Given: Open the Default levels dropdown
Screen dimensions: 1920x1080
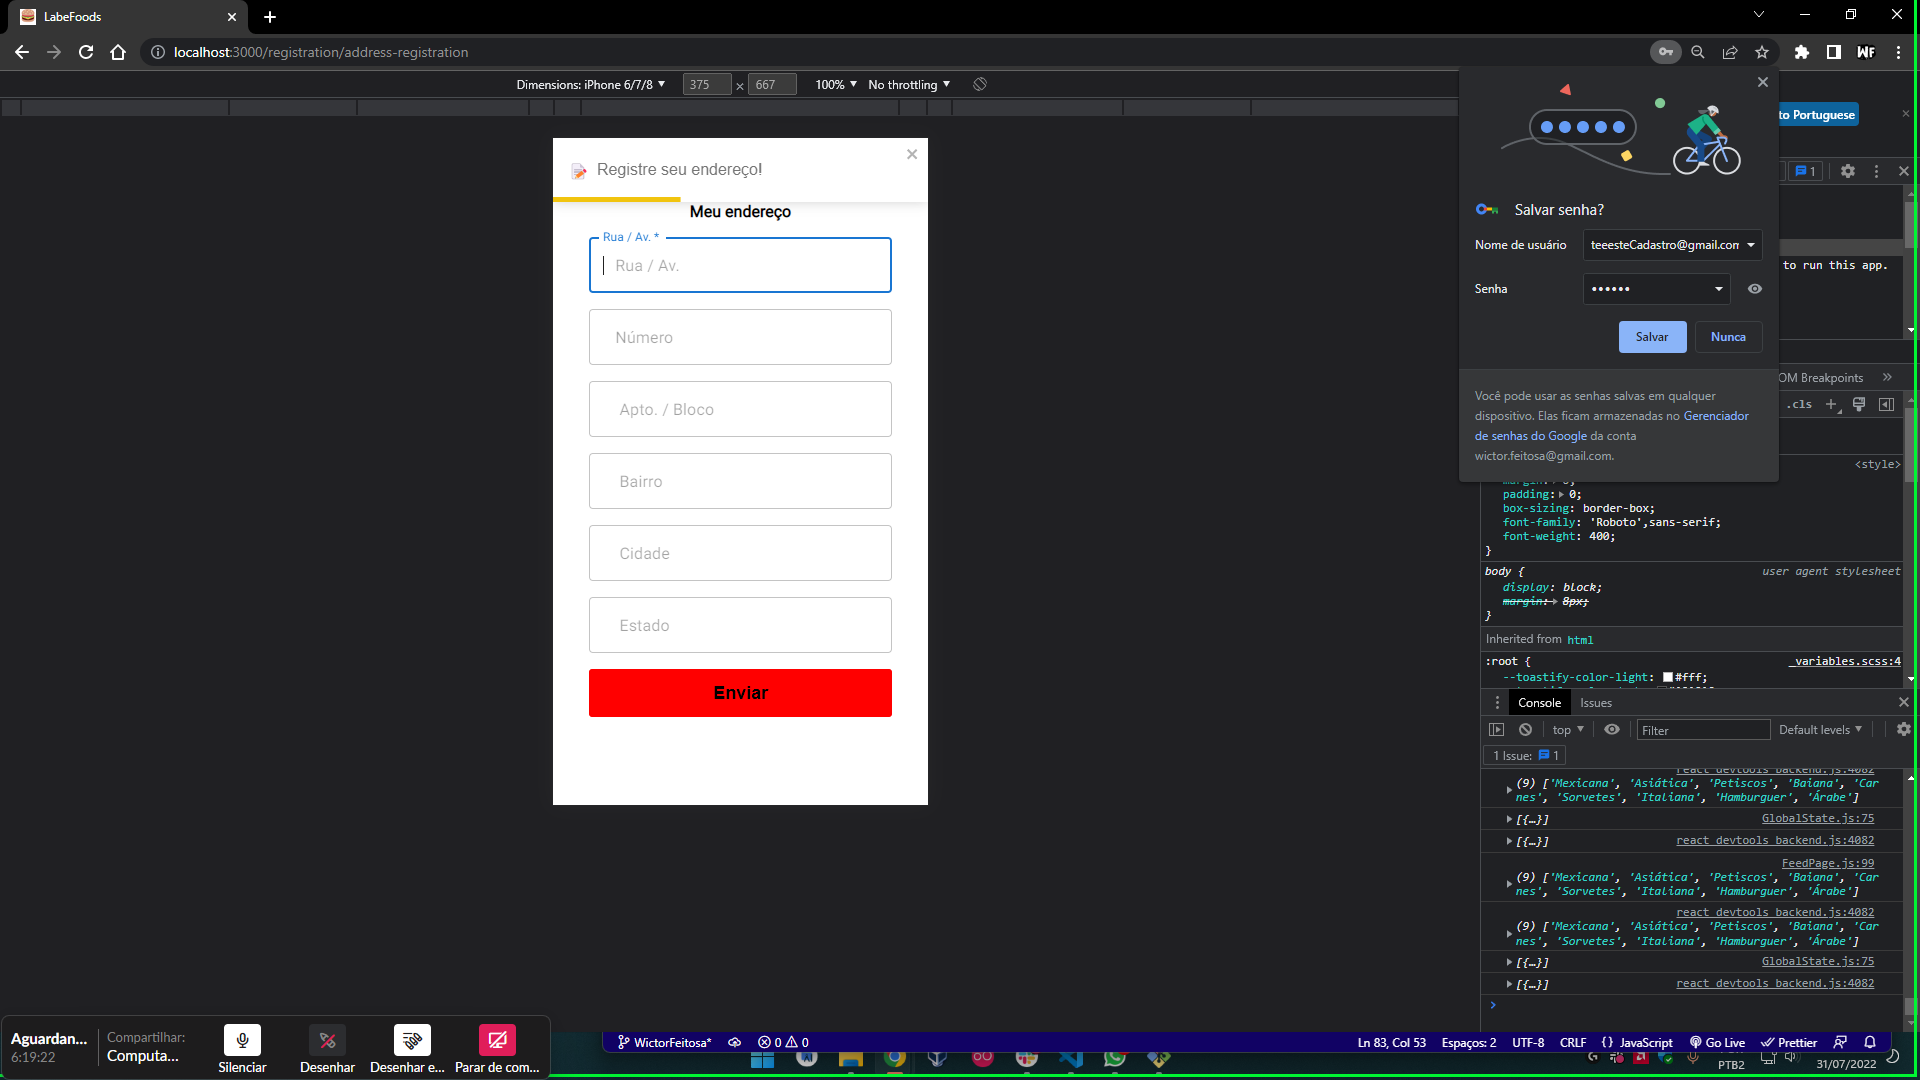Looking at the screenshot, I should click(x=1820, y=730).
